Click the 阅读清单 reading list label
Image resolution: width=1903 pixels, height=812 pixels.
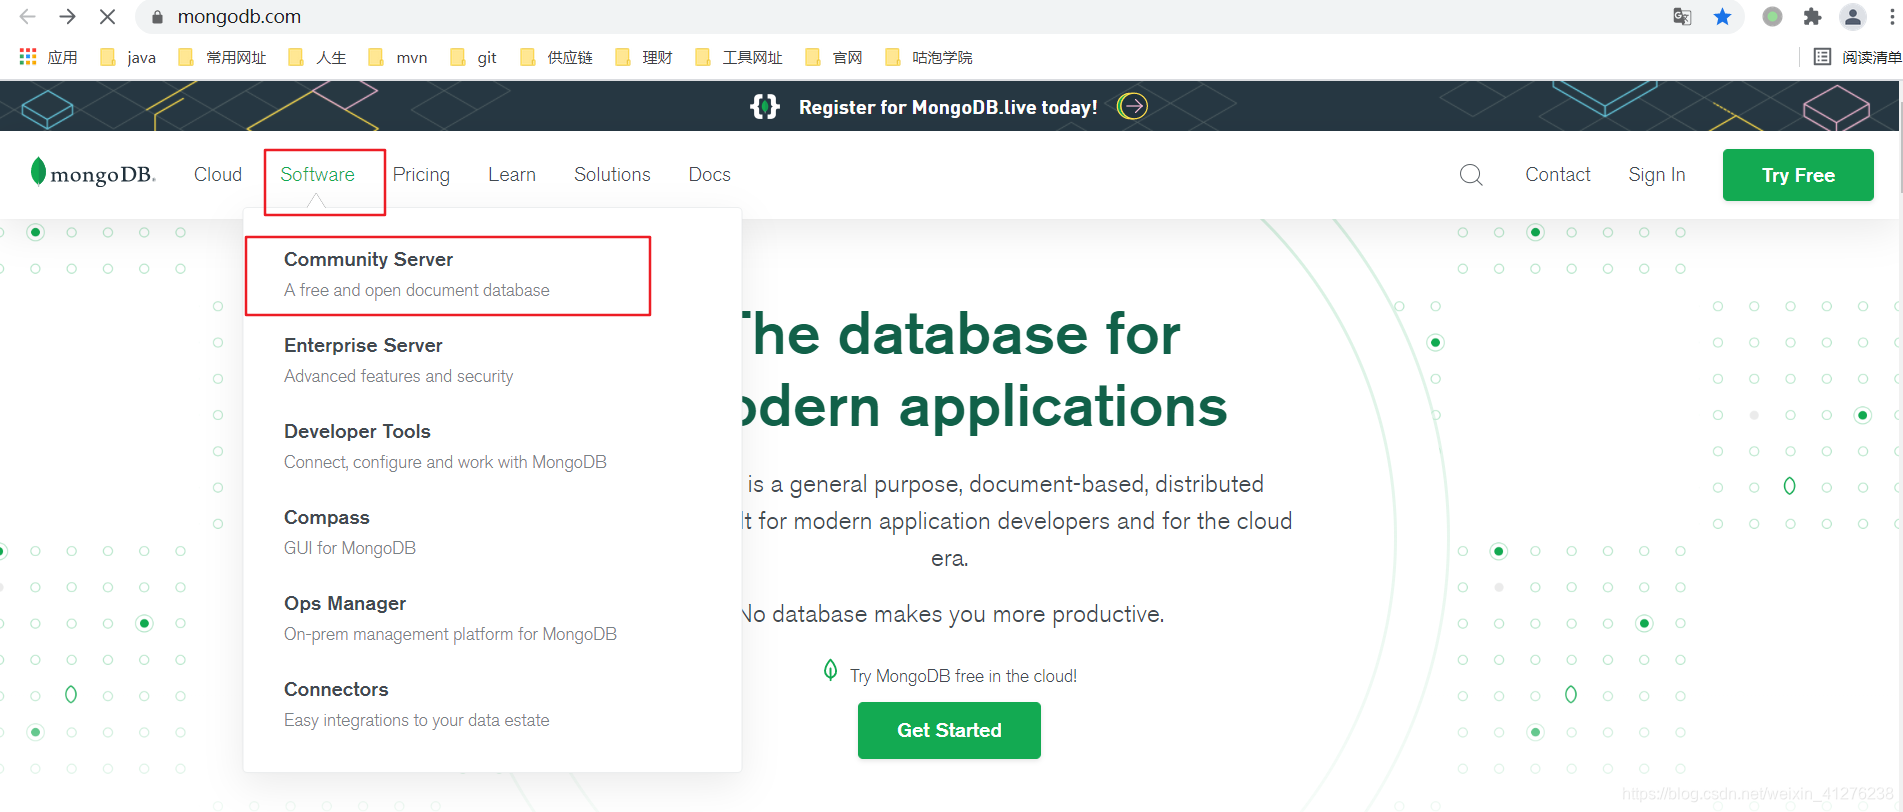click(x=1871, y=57)
